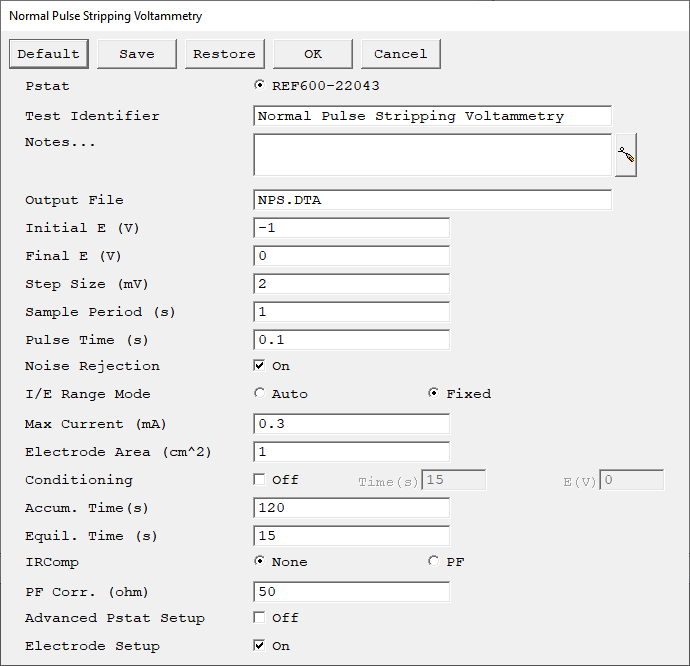Cancel the setup dialog
This screenshot has height=666, width=690.
pyautogui.click(x=400, y=54)
